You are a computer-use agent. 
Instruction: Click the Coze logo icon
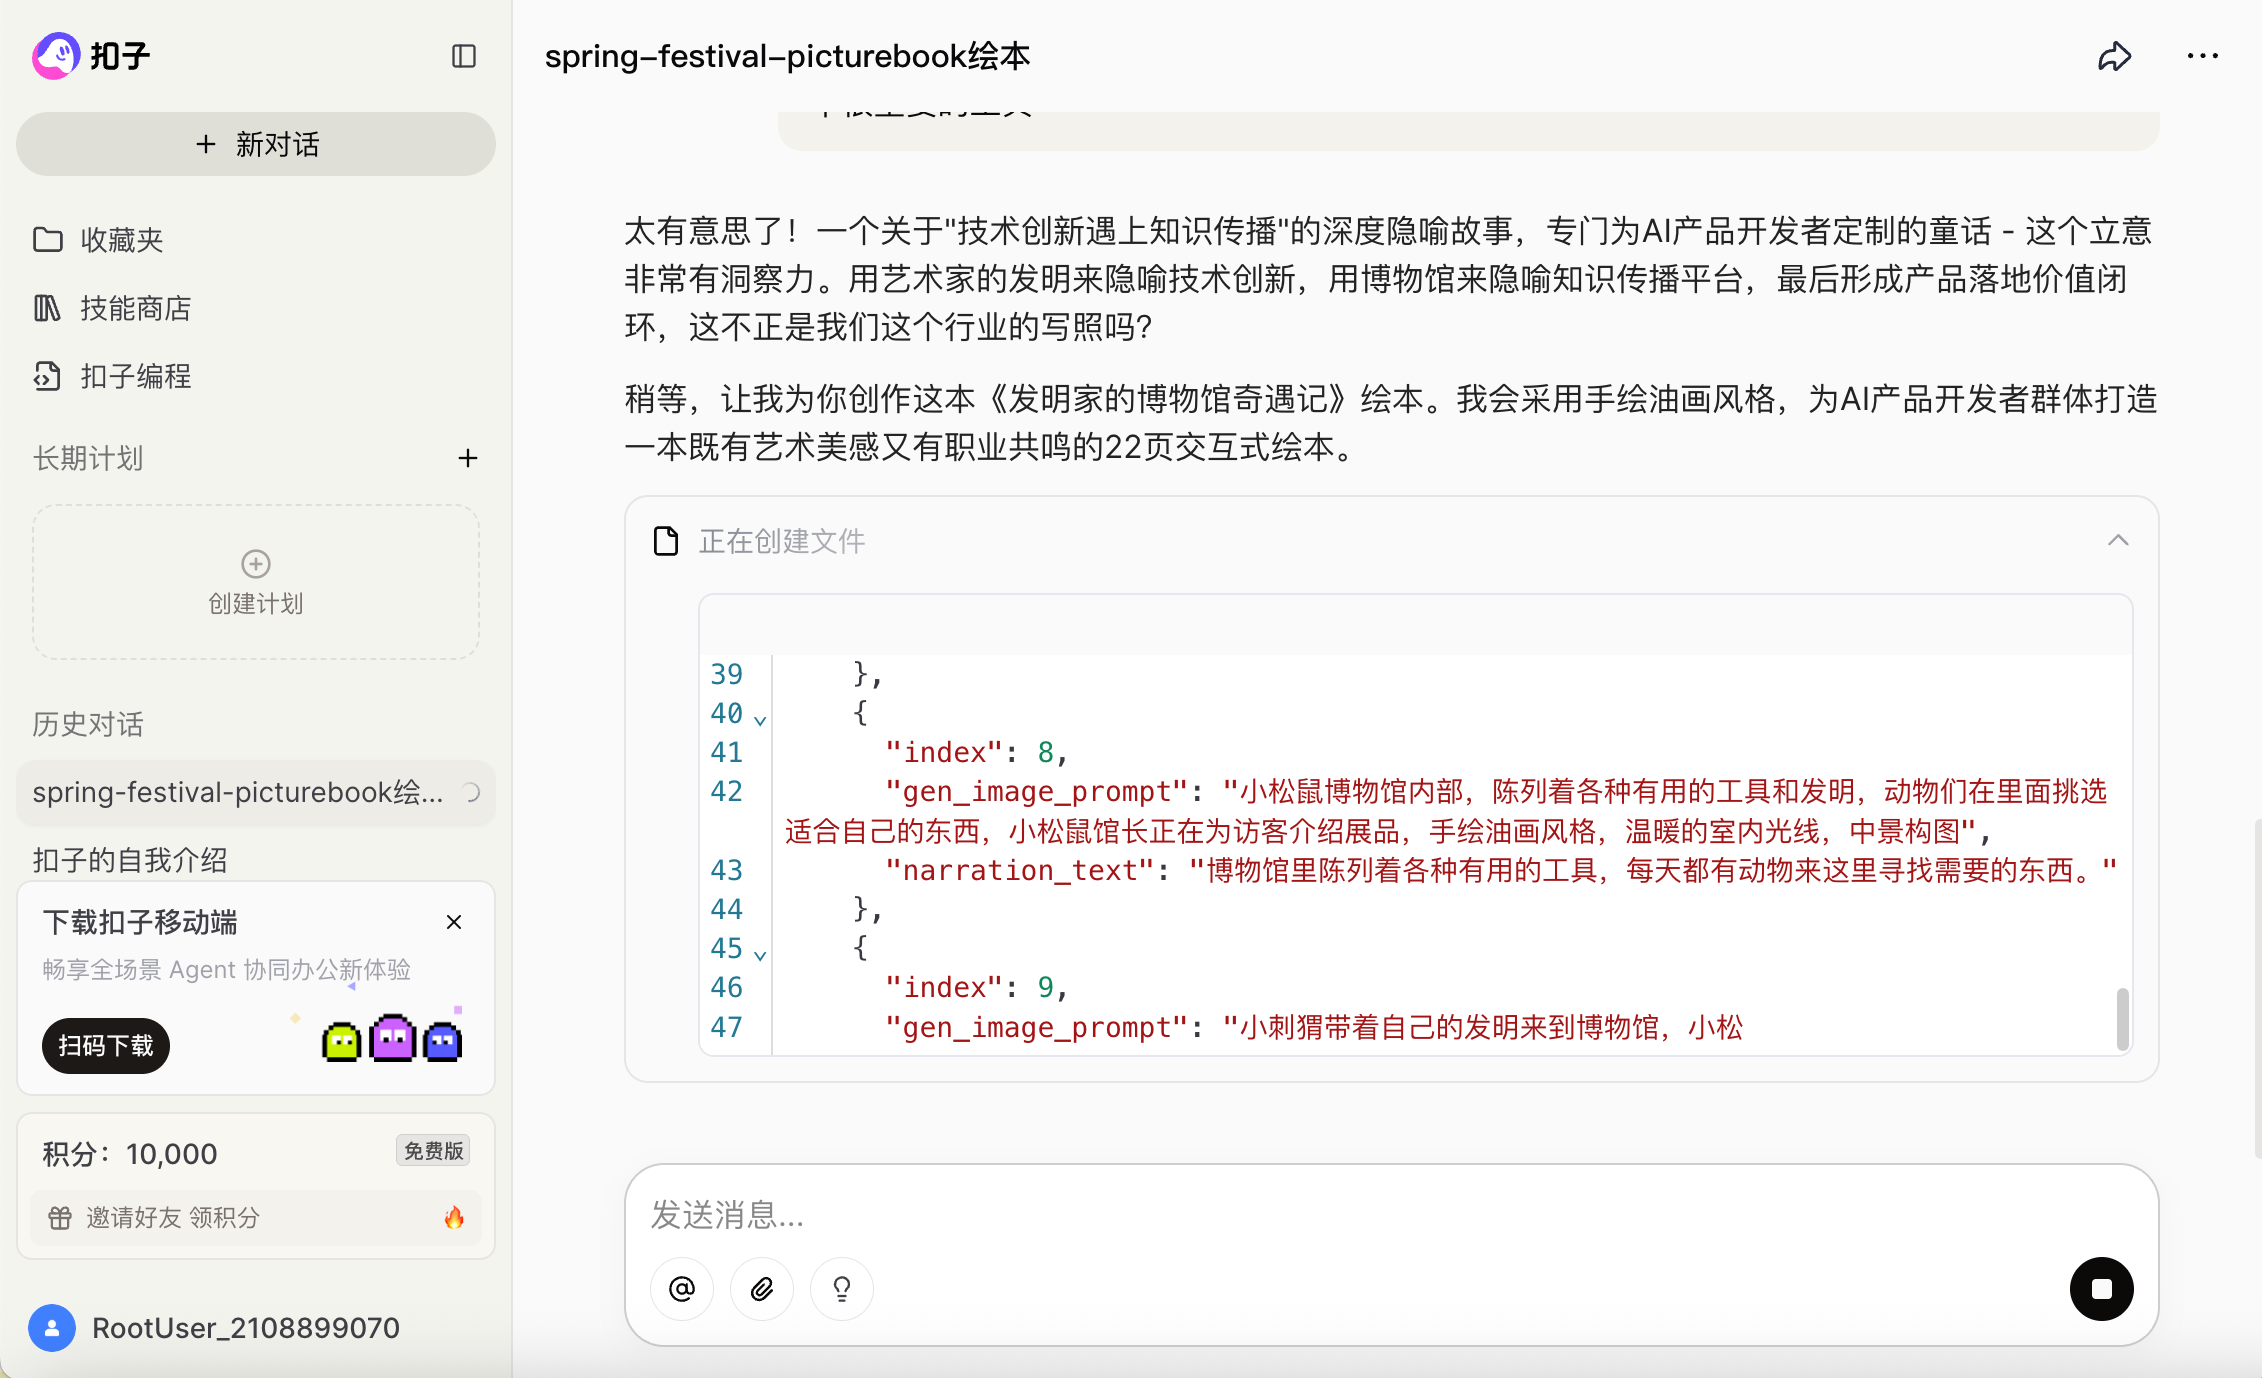coord(56,56)
